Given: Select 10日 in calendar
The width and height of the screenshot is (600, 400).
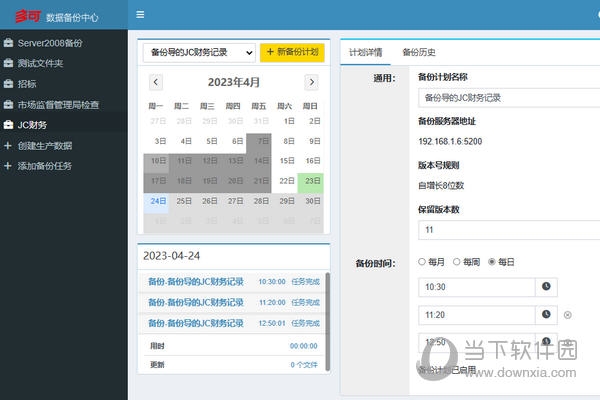Looking at the screenshot, I should [158, 161].
